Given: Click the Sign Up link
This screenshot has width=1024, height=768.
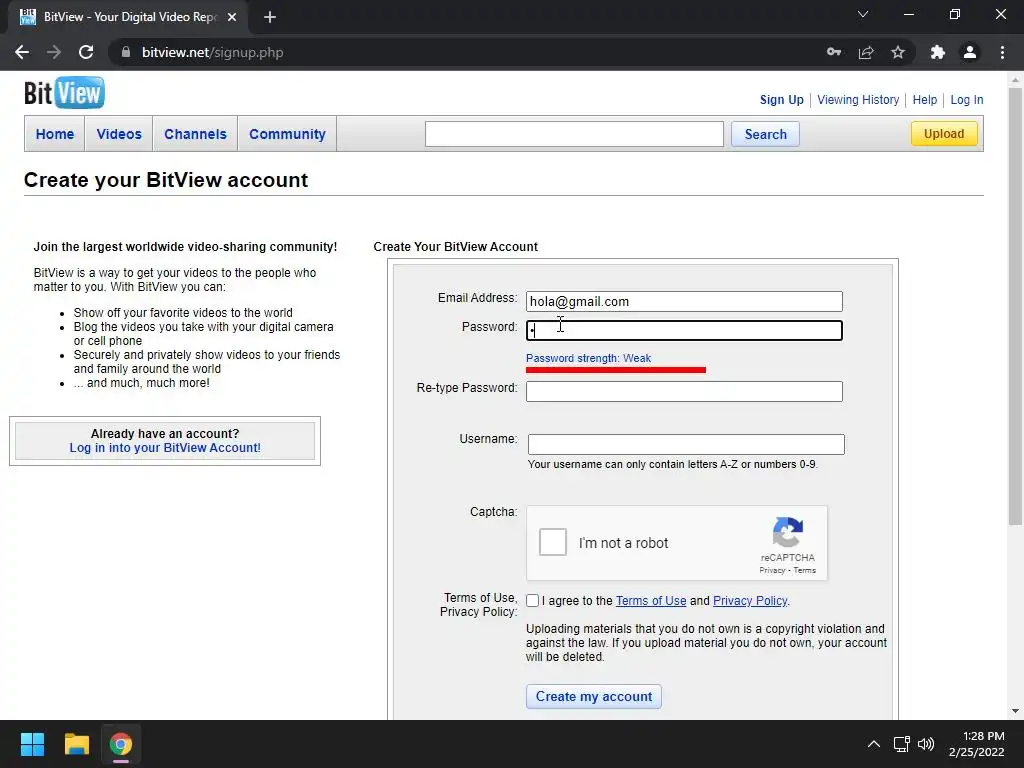Looking at the screenshot, I should [781, 100].
